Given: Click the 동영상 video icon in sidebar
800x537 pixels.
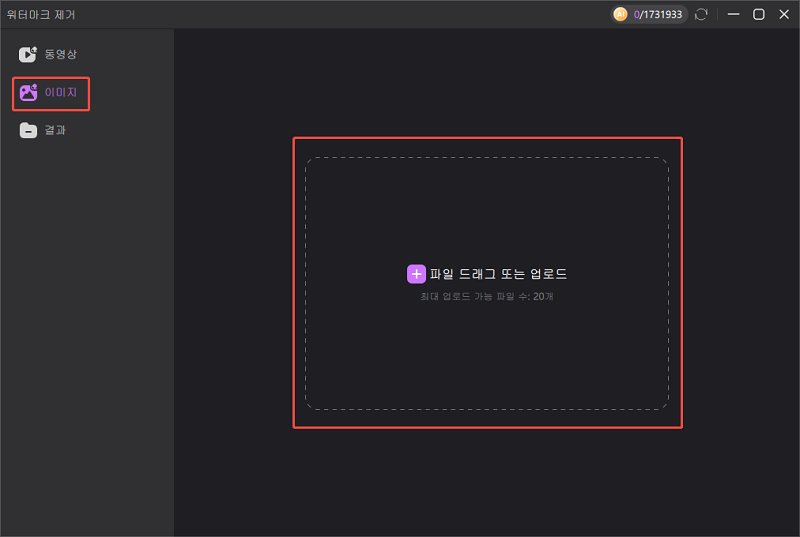Looking at the screenshot, I should 28,54.
